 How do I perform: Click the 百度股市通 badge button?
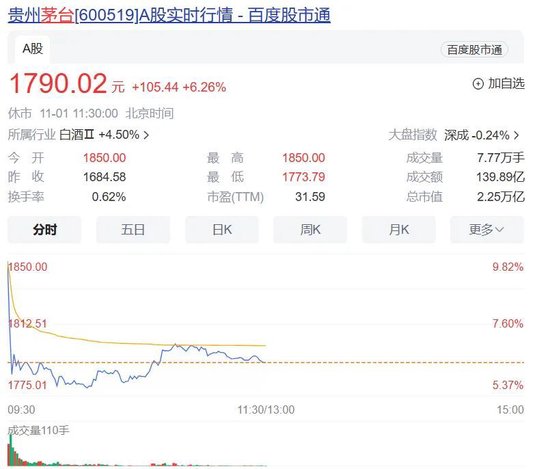pyautogui.click(x=474, y=49)
